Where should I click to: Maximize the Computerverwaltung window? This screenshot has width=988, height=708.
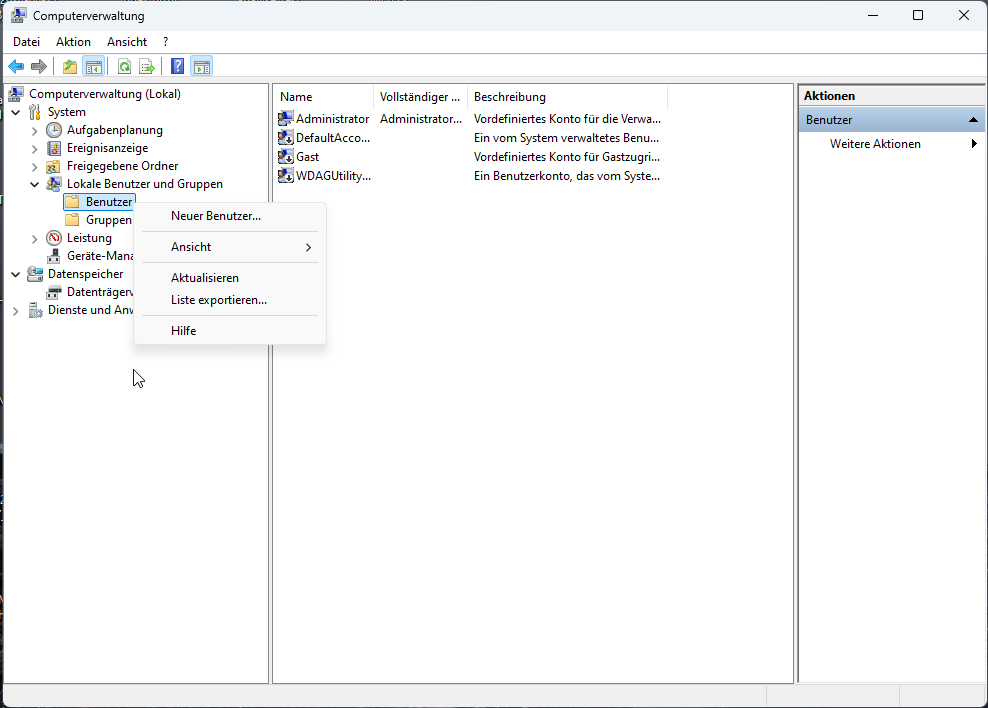[x=918, y=15]
